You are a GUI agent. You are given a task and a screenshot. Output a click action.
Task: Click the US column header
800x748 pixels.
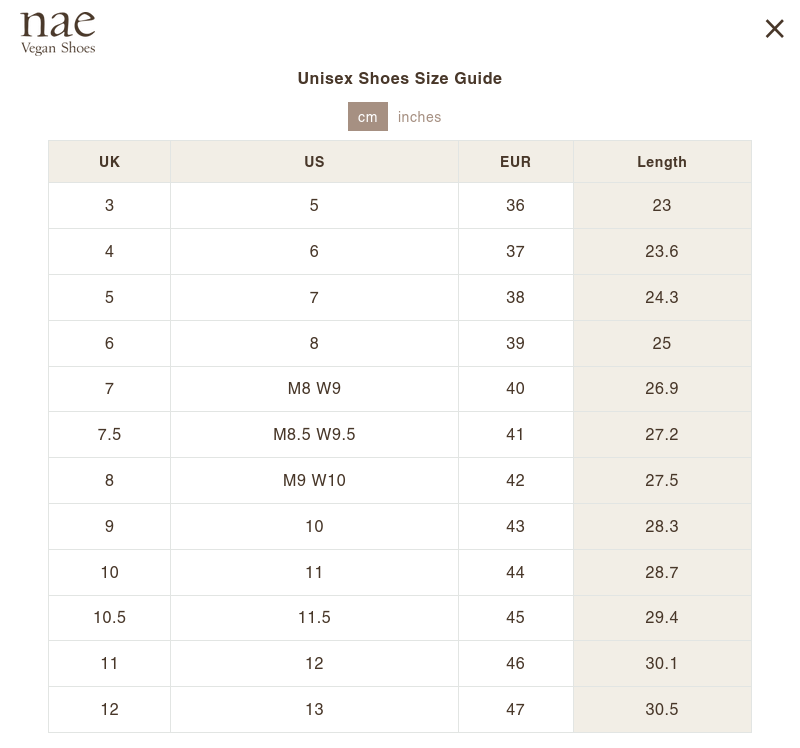314,162
